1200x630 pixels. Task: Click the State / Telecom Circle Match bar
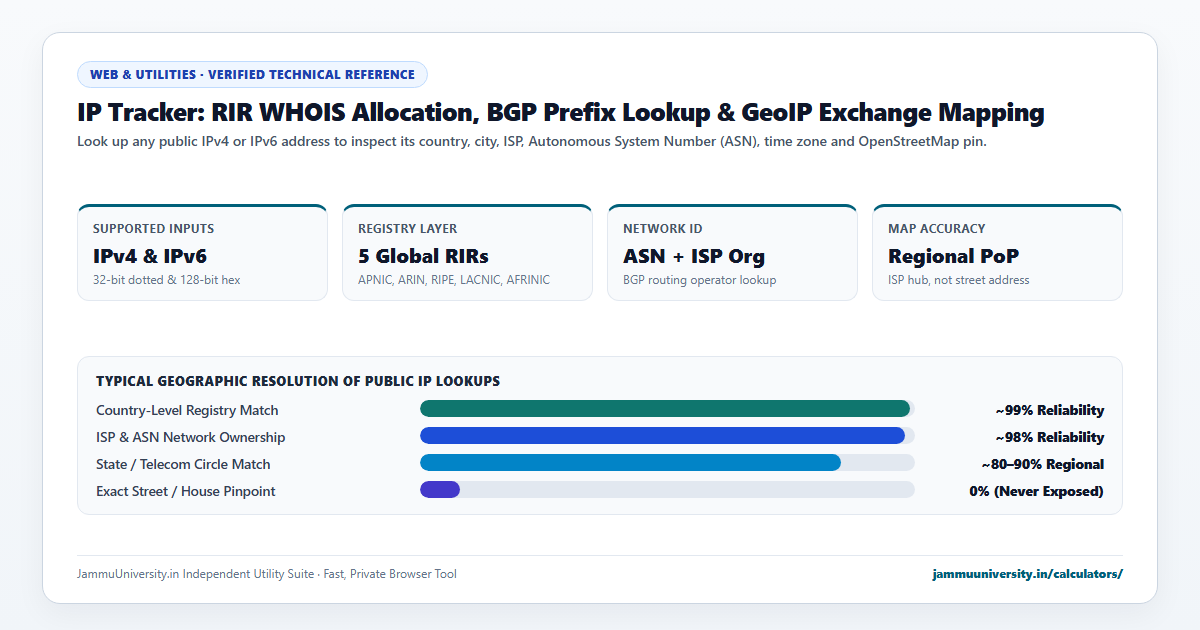click(630, 462)
